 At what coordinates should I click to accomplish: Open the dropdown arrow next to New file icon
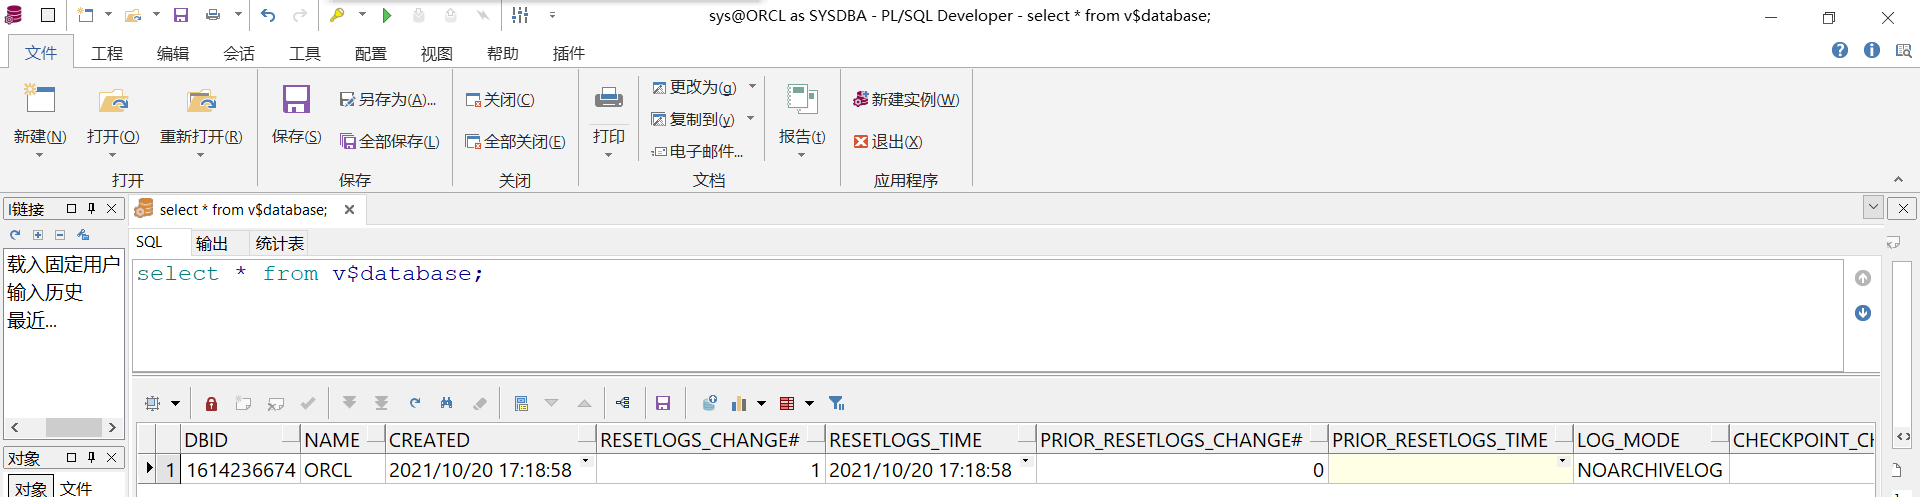(x=108, y=15)
